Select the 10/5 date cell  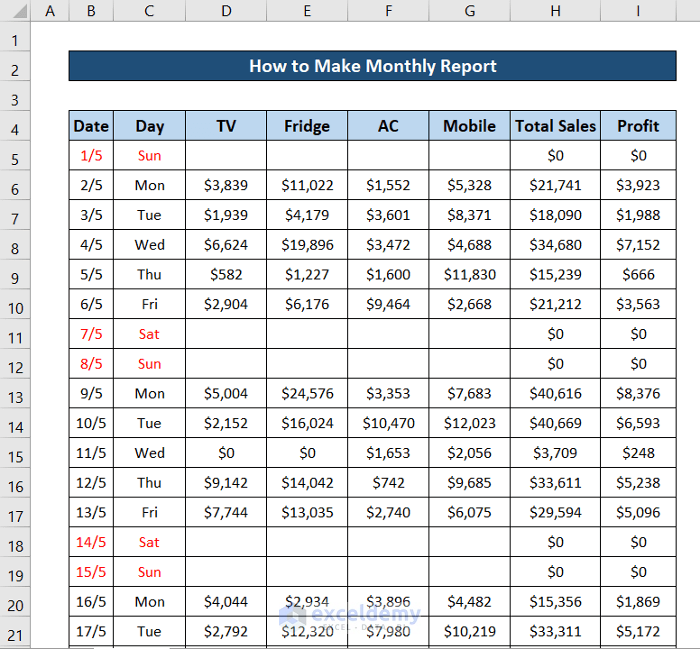click(91, 423)
